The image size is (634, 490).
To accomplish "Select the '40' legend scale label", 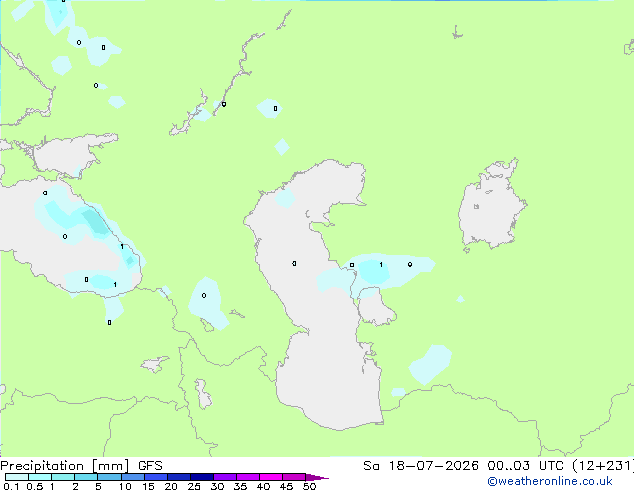I will pos(264,486).
